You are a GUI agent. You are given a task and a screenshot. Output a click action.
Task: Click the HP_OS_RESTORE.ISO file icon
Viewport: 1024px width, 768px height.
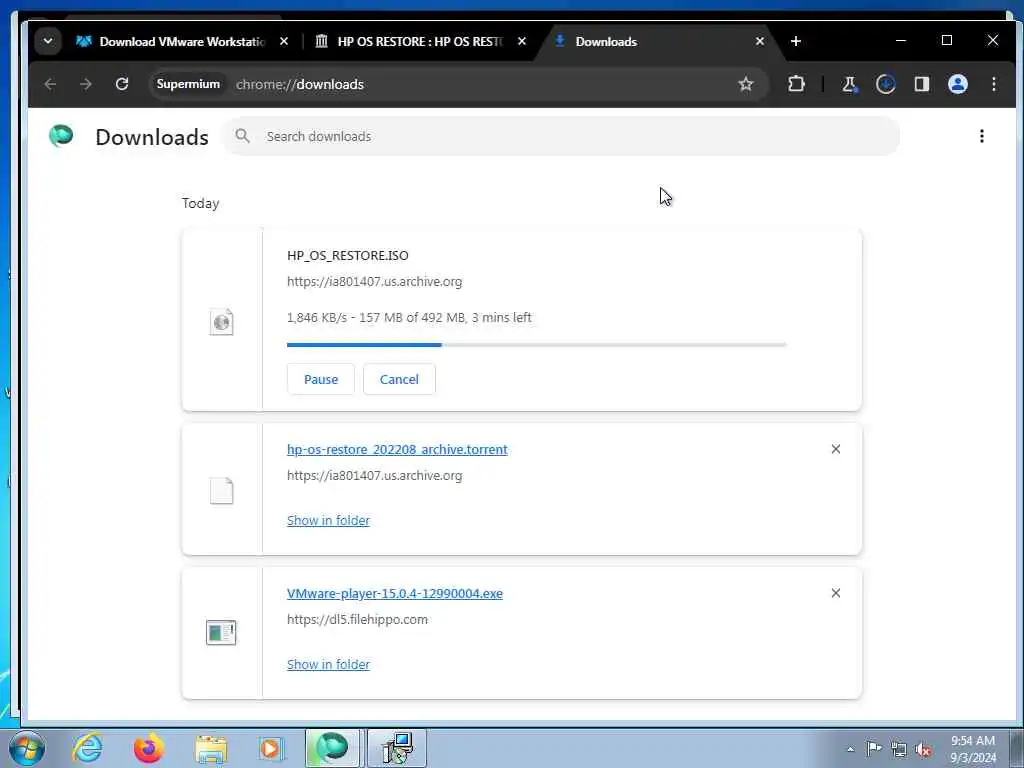(221, 321)
